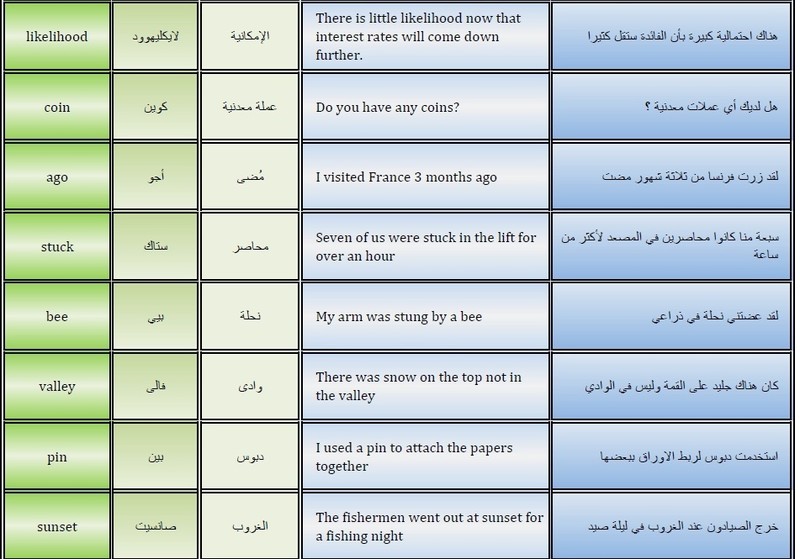Click the "bee" vocabulary cell
The image size is (800, 559).
[x=57, y=316]
